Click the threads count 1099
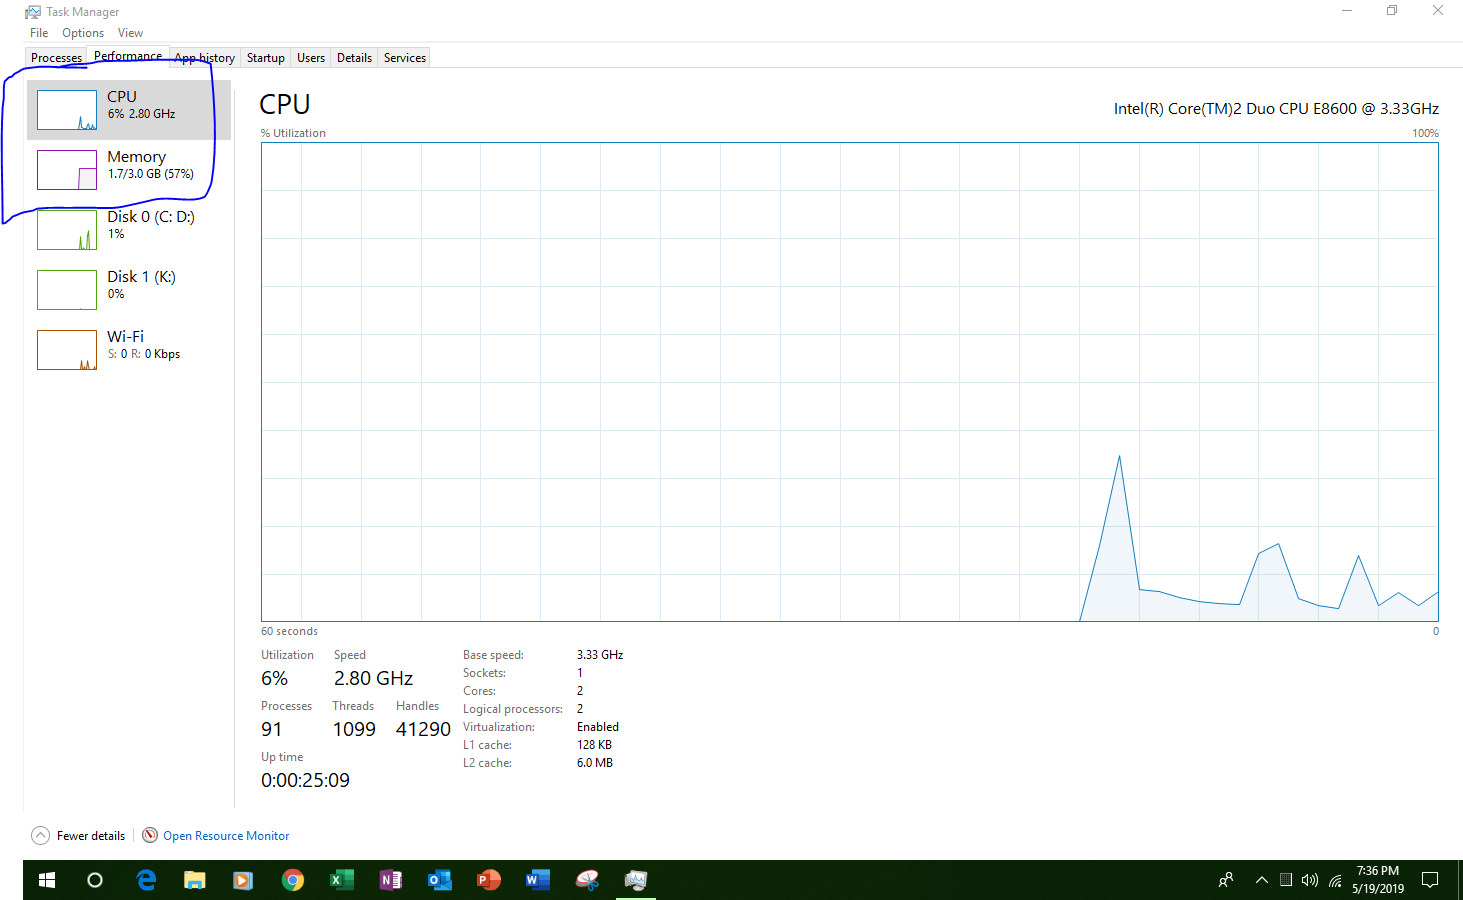1463x900 pixels. [x=354, y=729]
